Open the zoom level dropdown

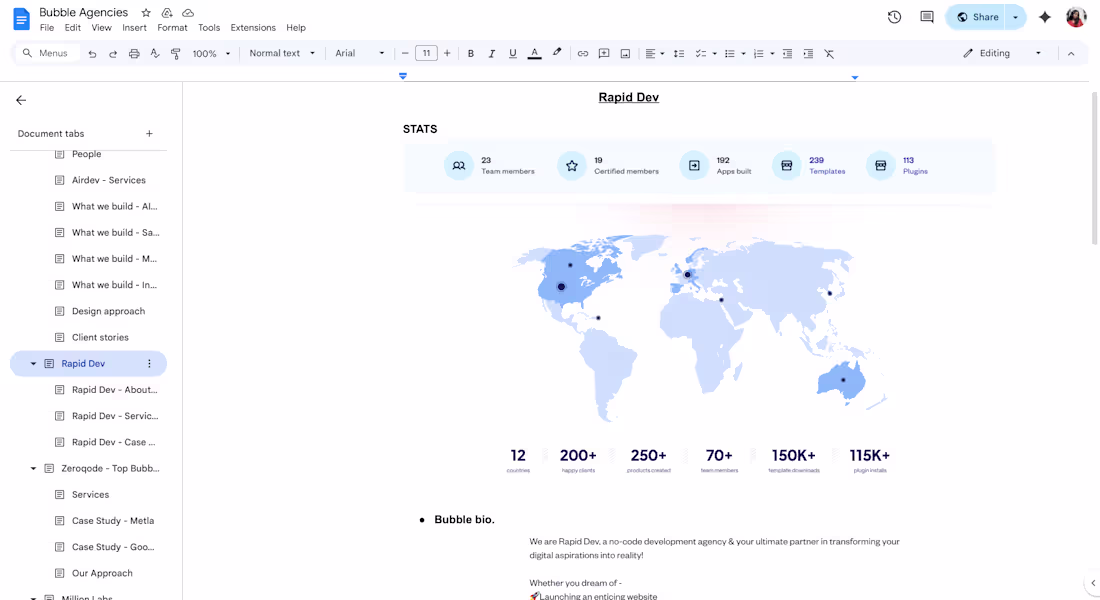tap(211, 53)
